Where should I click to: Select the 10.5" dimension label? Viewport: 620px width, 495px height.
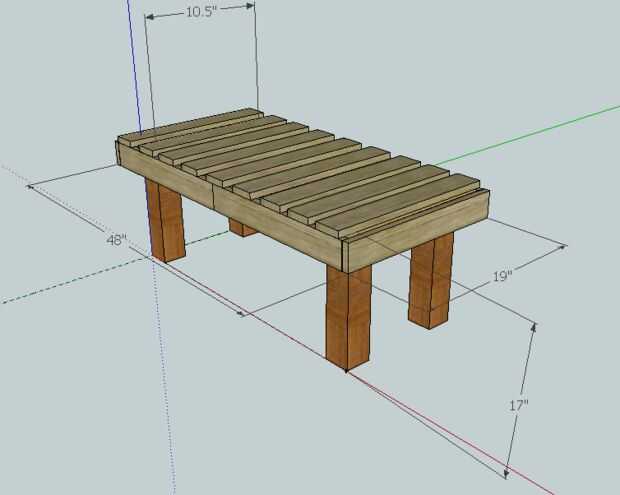click(202, 11)
